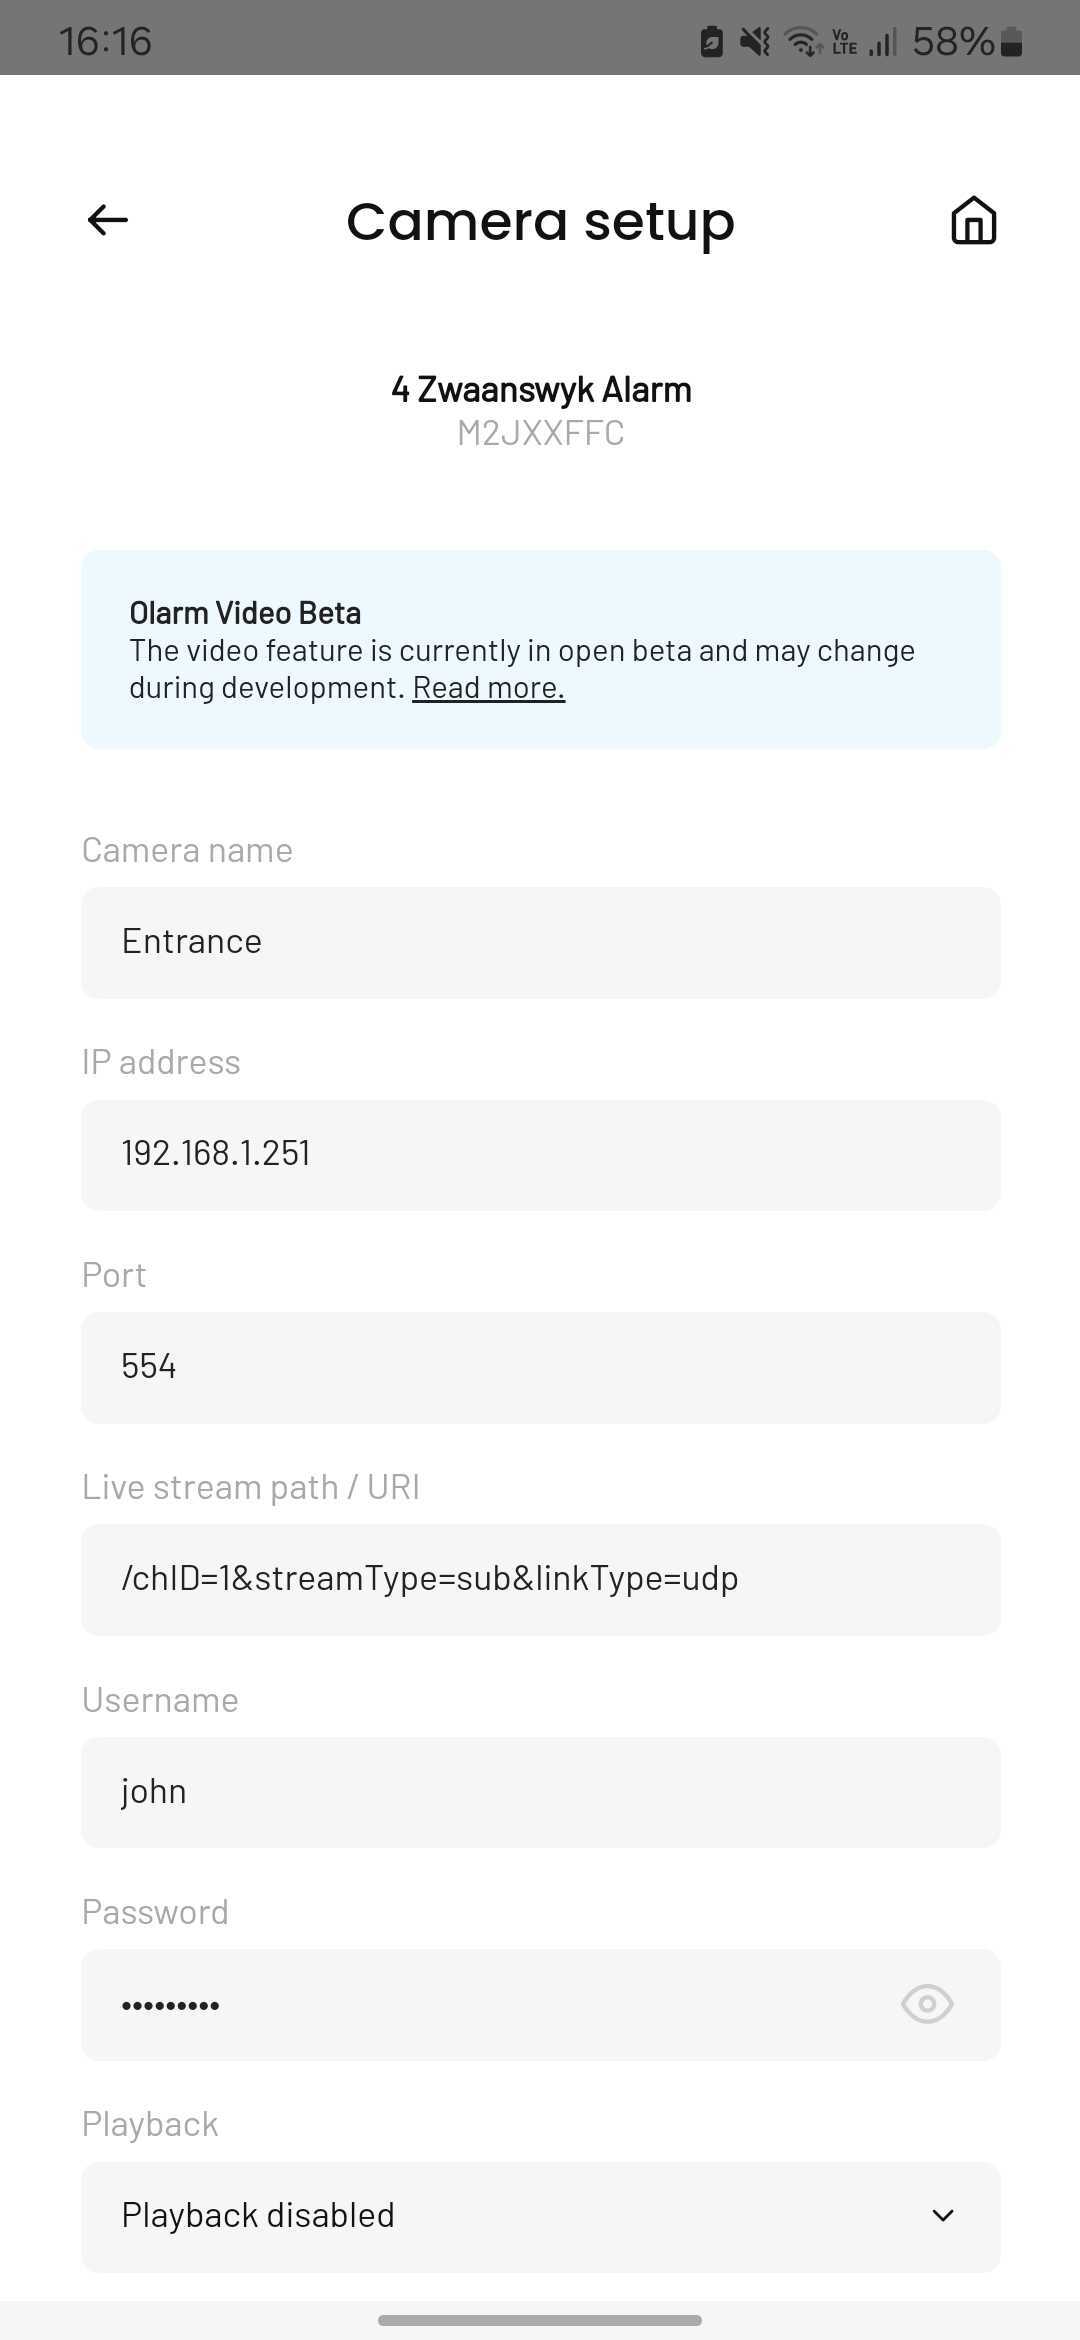
Task: Go to home via house icon
Action: click(973, 220)
